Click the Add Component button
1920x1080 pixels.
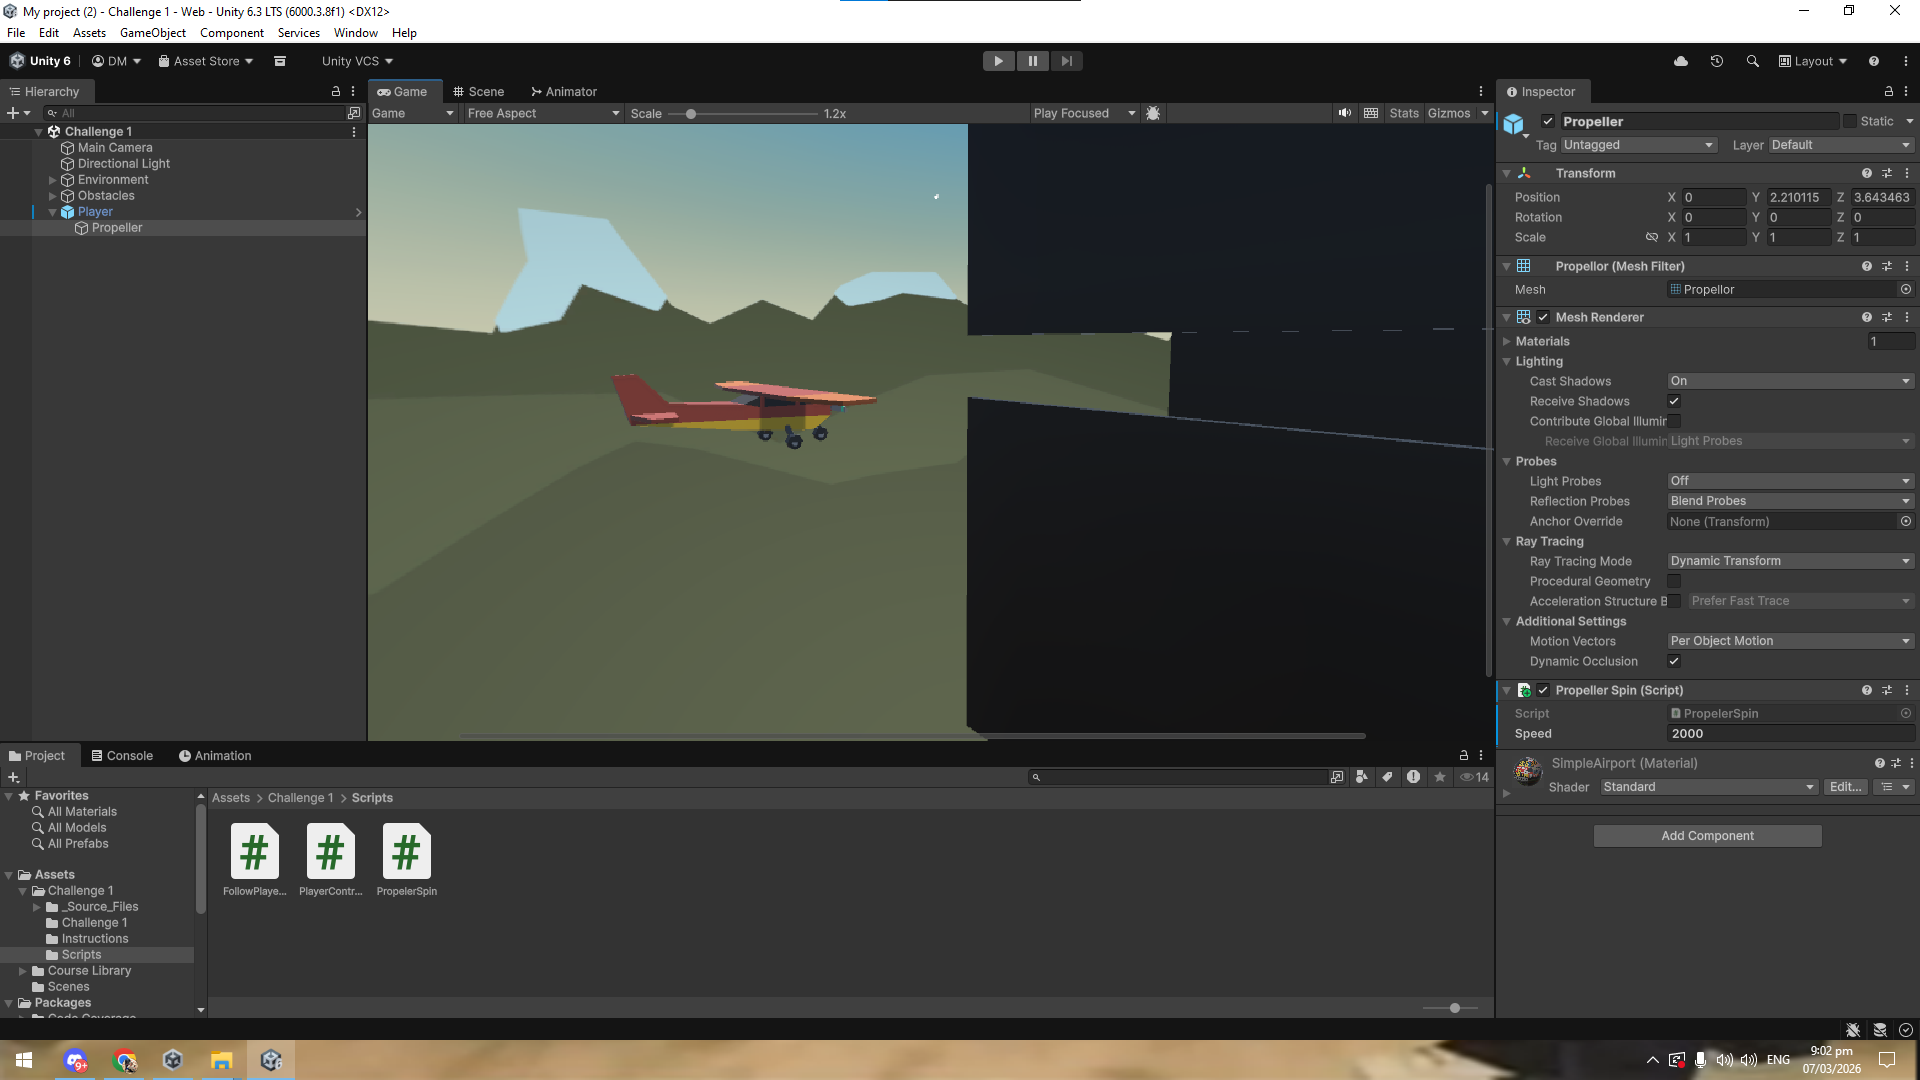tap(1707, 836)
